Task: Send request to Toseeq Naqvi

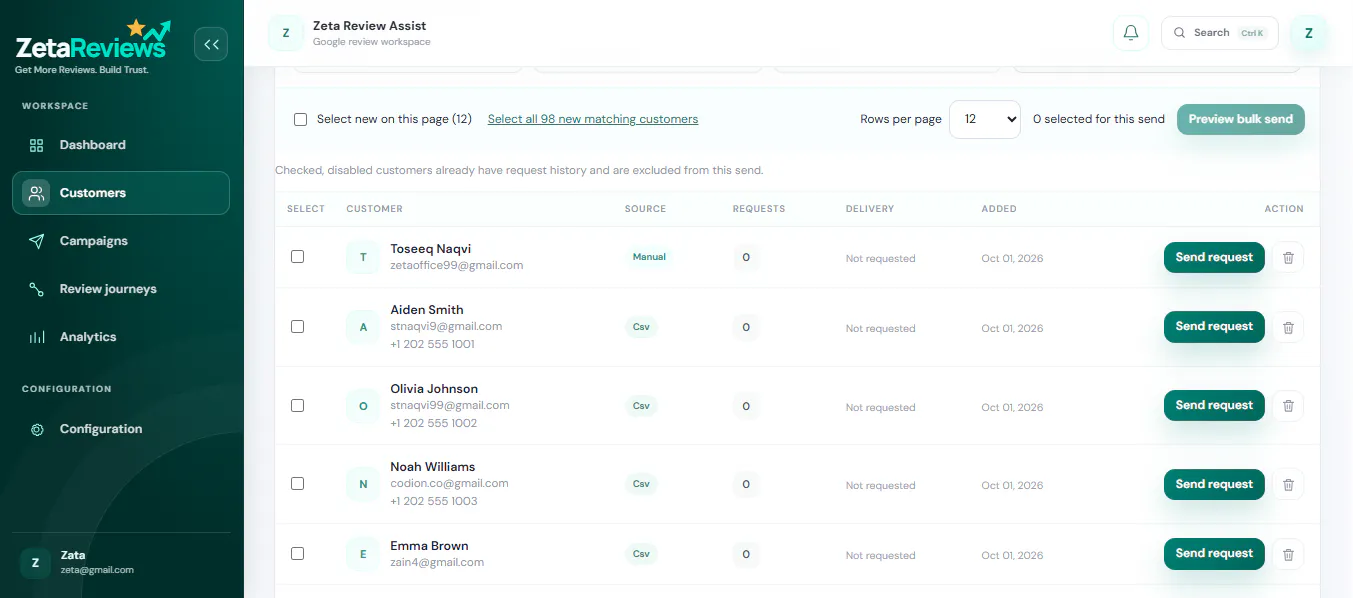Action: [1214, 257]
